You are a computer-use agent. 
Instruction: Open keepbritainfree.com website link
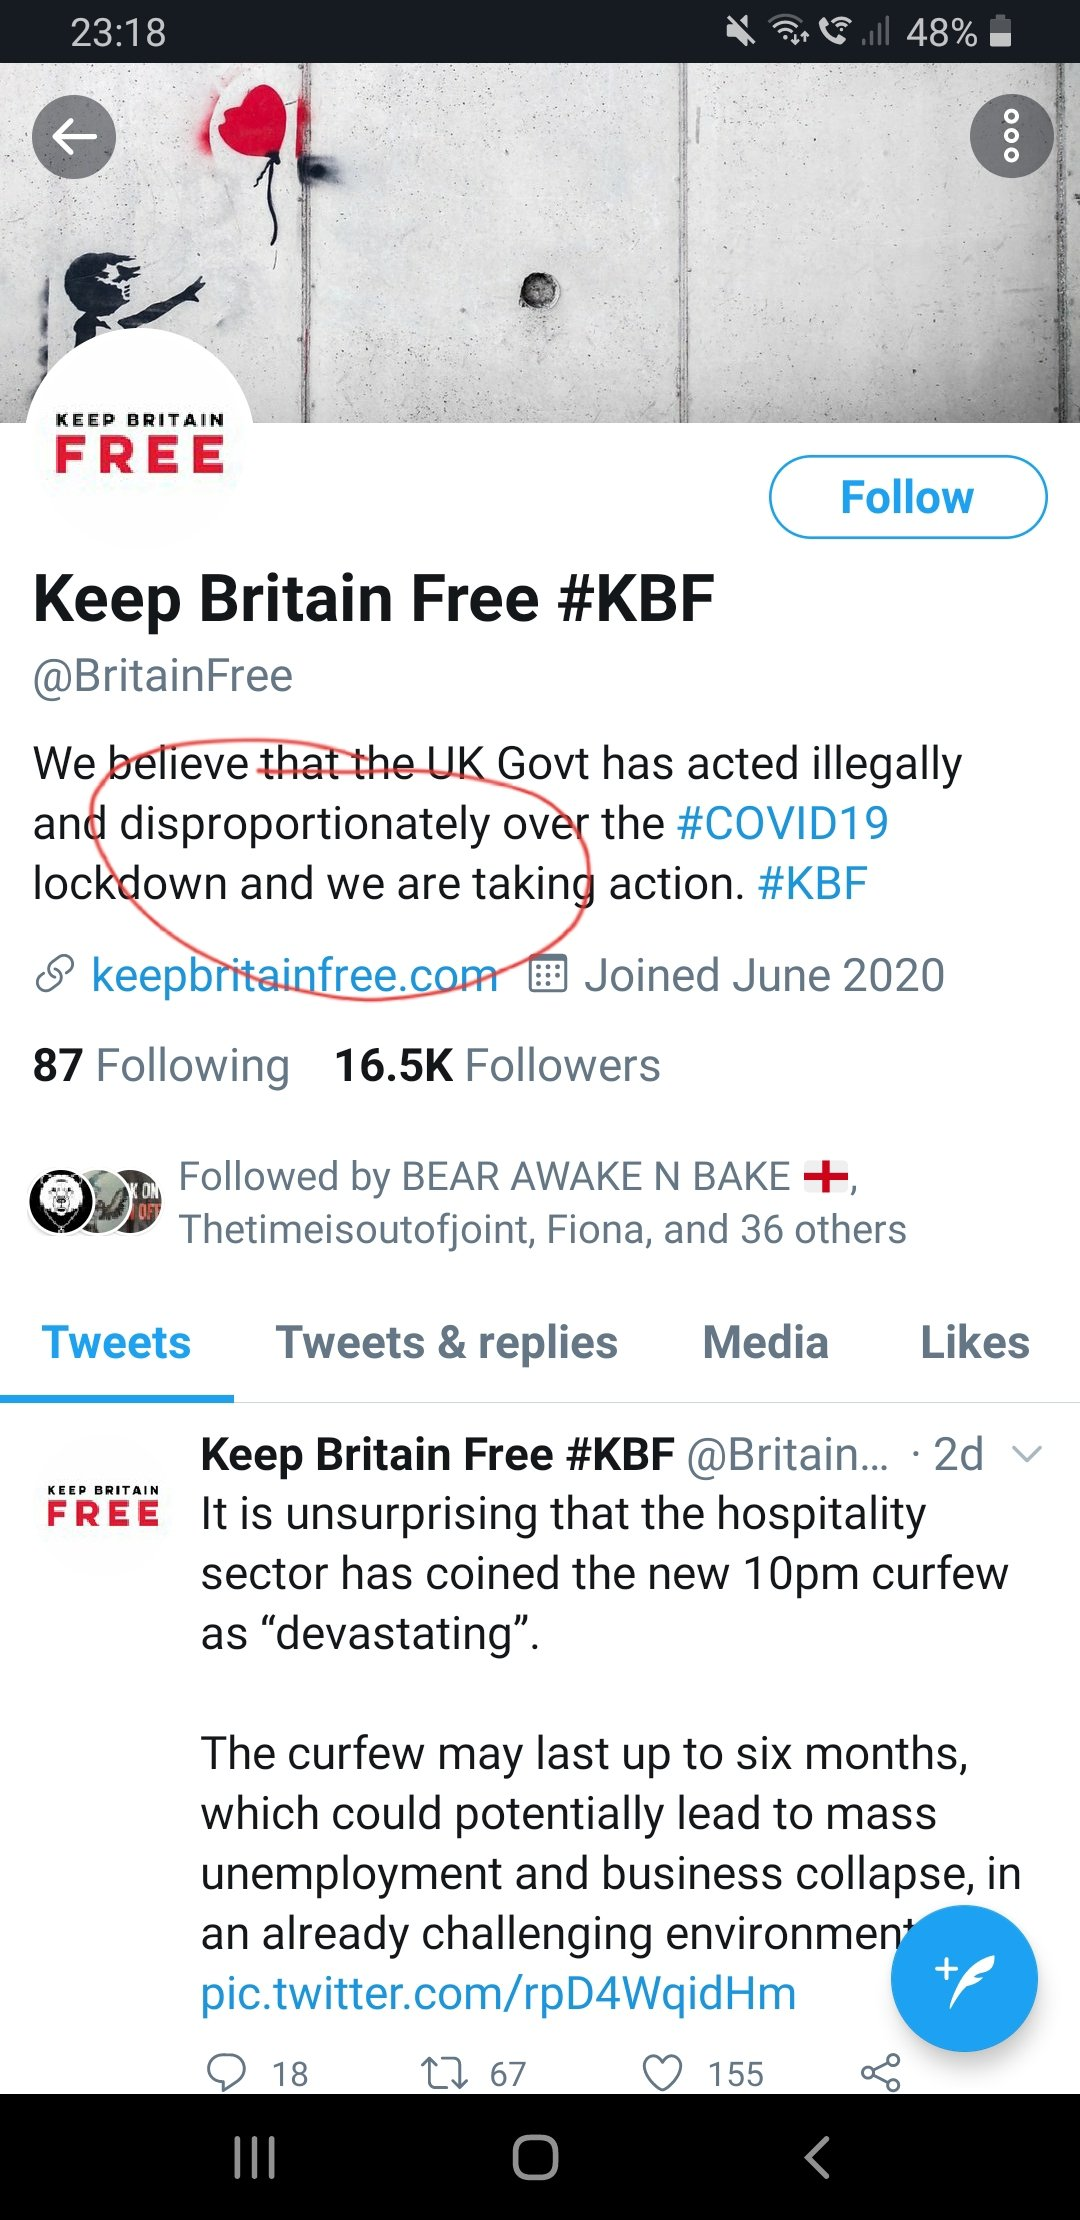(294, 975)
